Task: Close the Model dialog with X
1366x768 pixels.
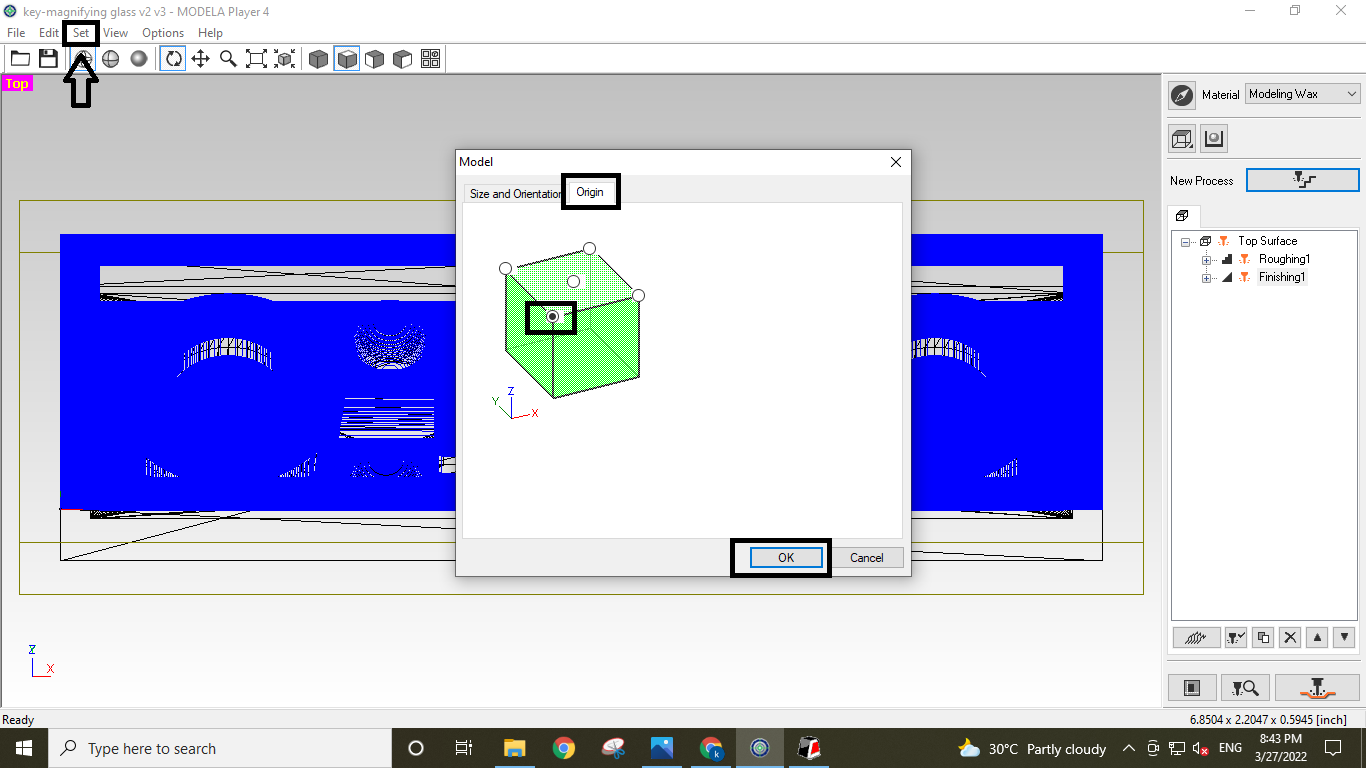Action: [895, 162]
